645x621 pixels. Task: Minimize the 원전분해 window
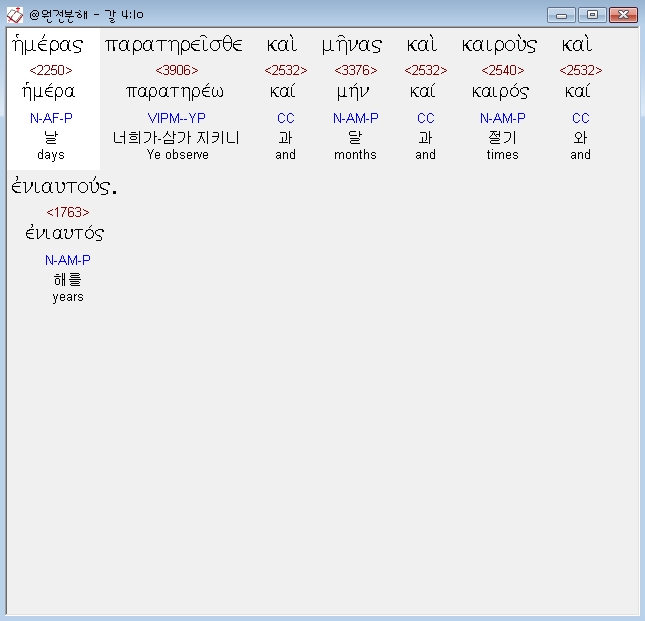pos(561,15)
